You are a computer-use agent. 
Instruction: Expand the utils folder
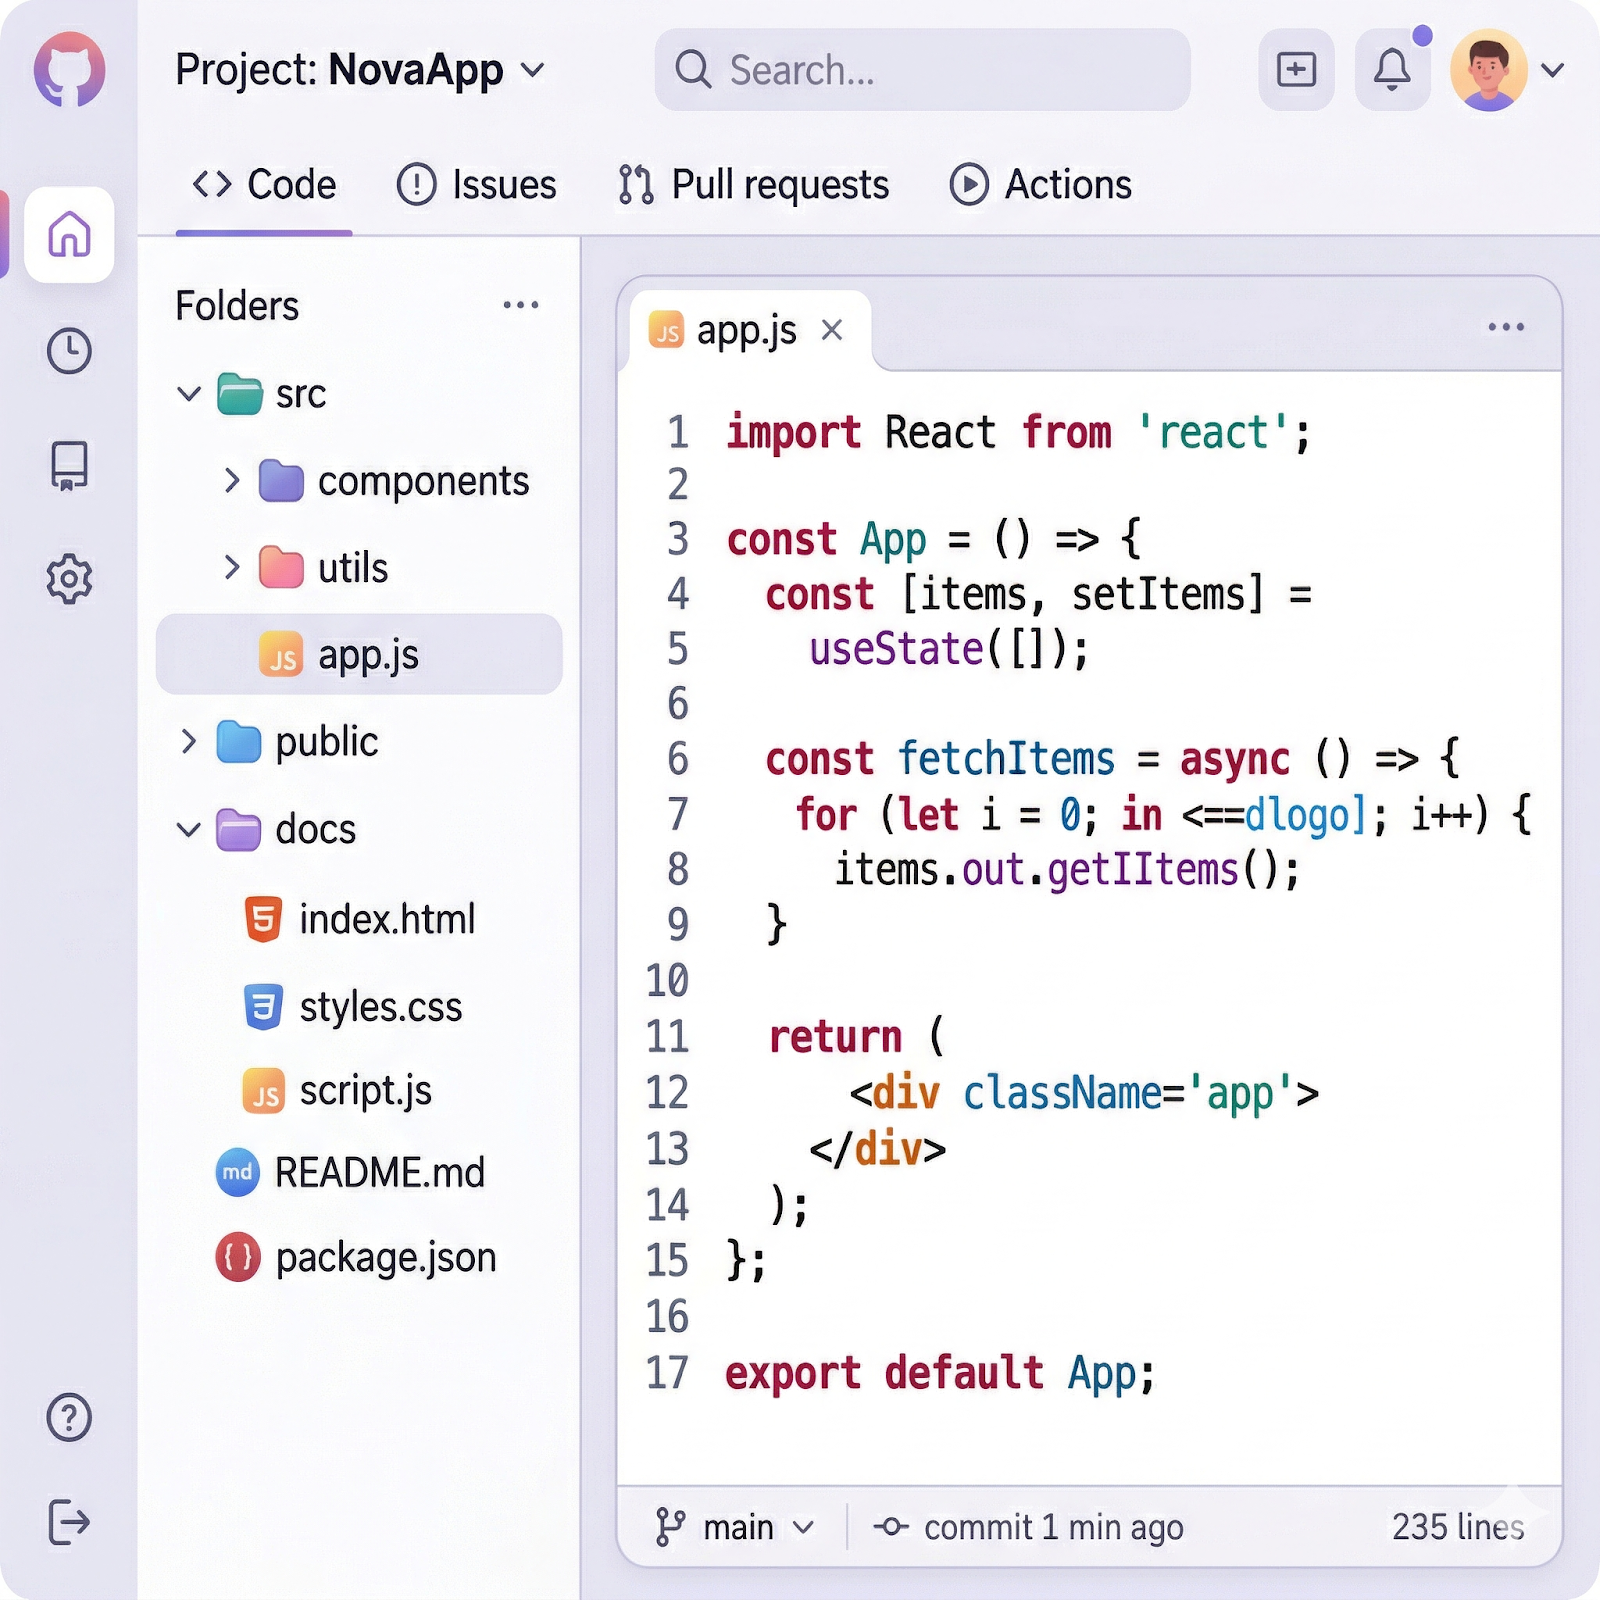pyautogui.click(x=232, y=567)
